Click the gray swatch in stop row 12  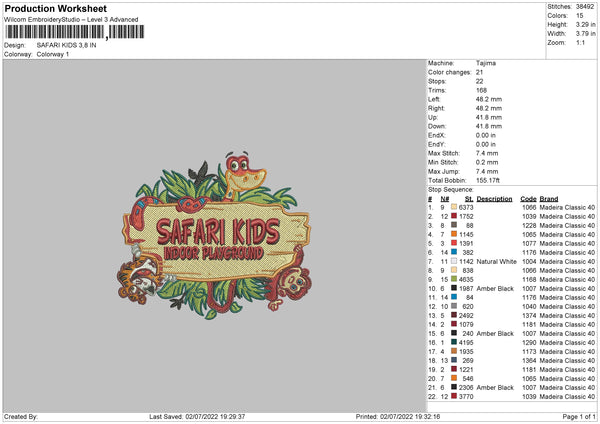[x=454, y=306]
